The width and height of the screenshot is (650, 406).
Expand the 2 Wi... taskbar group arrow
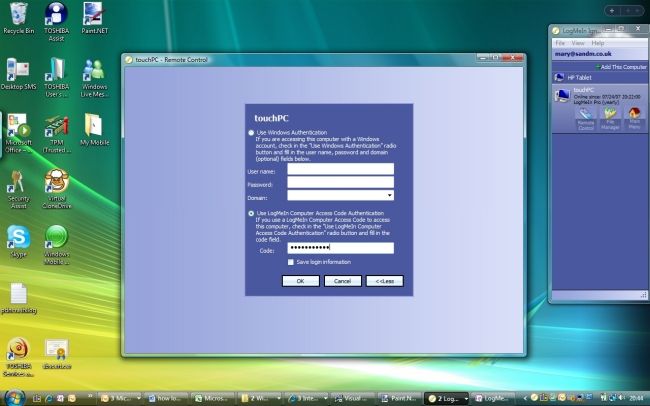click(x=279, y=398)
